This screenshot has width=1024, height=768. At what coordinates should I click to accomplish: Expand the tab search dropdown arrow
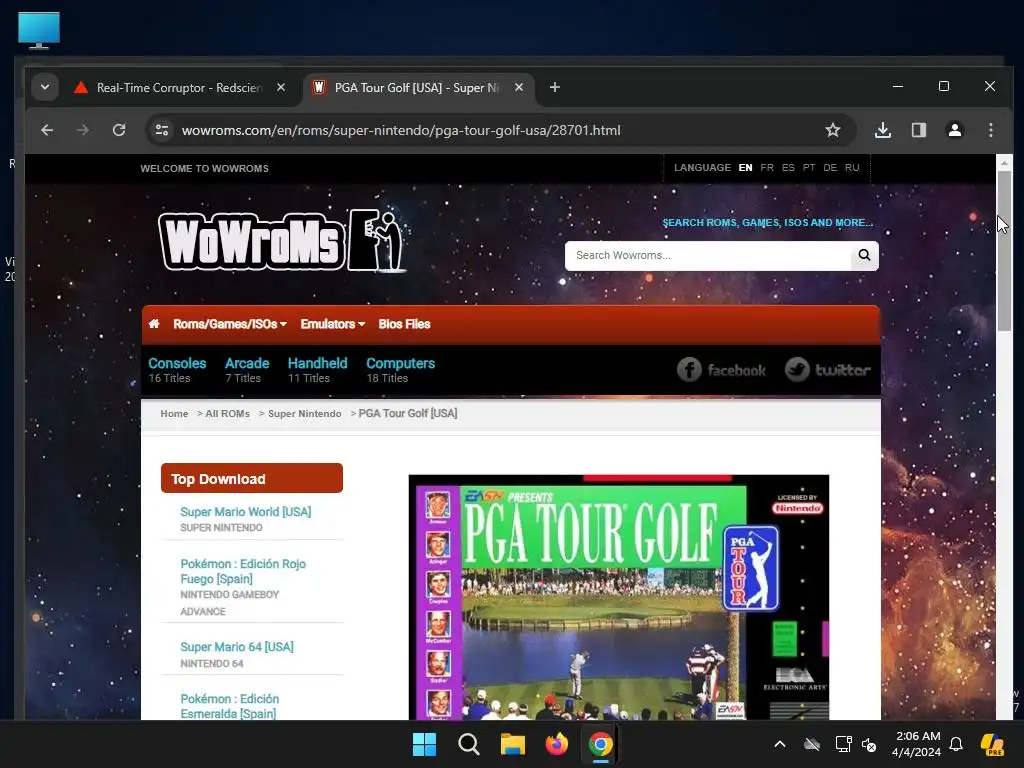pyautogui.click(x=44, y=87)
